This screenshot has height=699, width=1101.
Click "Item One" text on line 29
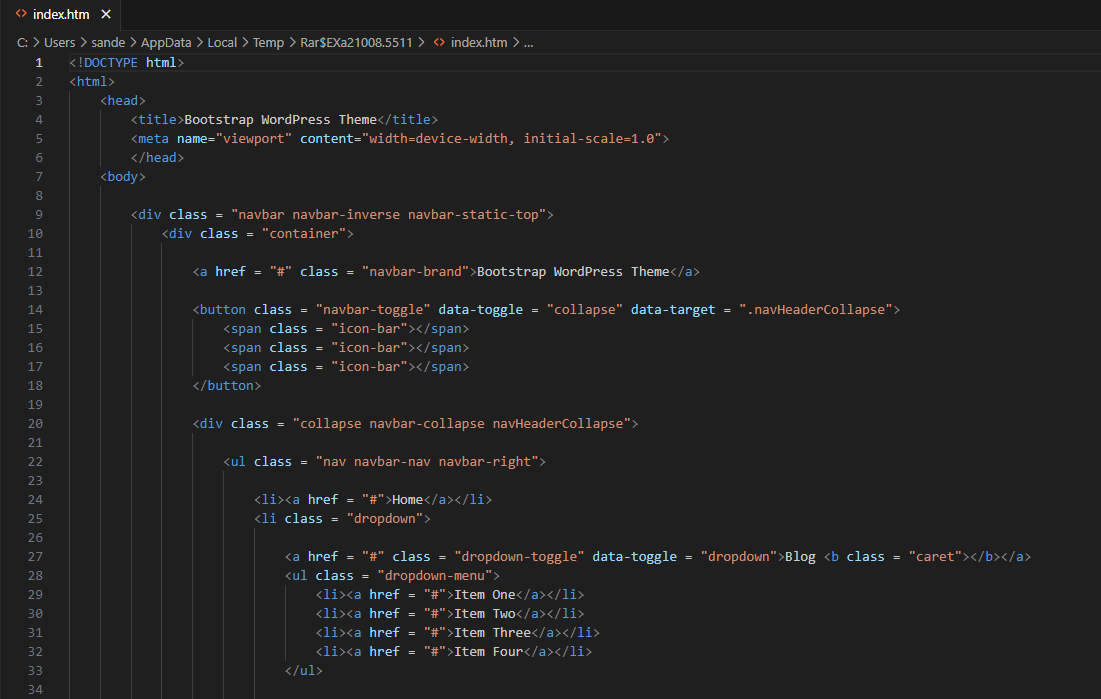coord(484,594)
